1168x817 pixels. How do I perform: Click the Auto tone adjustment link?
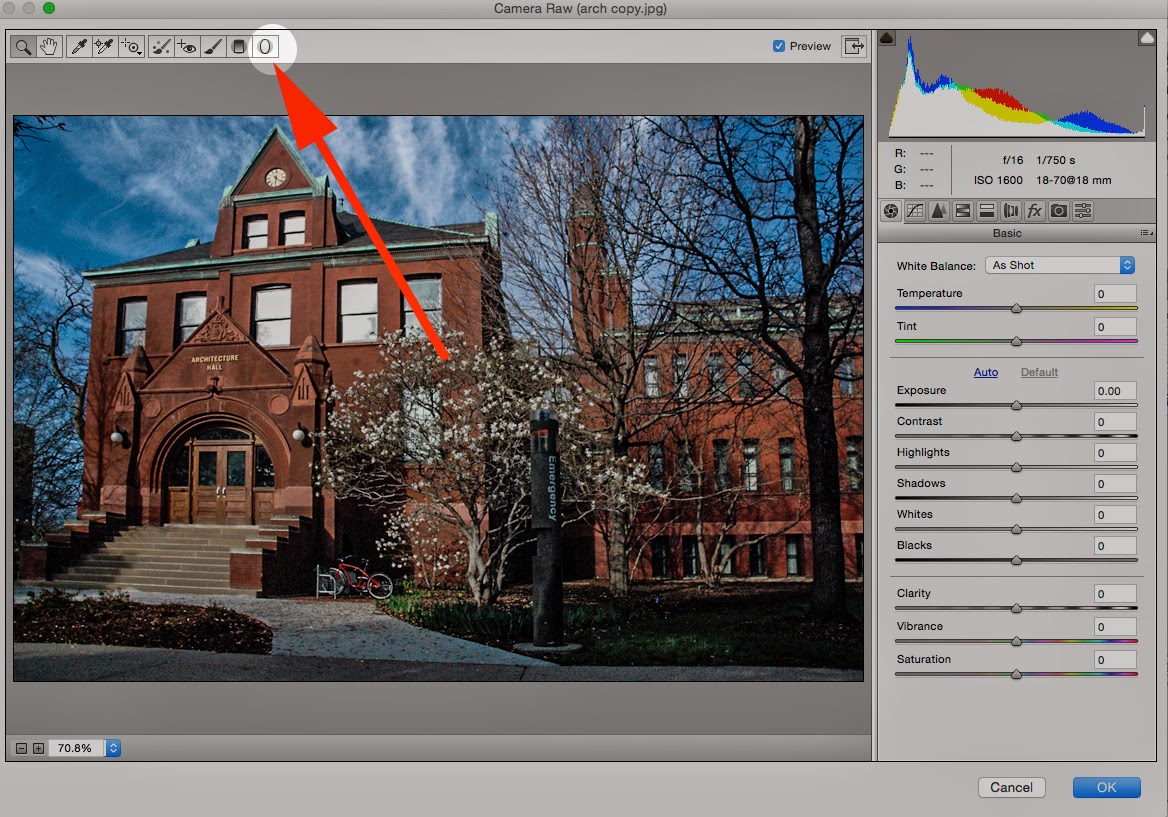pyautogui.click(x=986, y=372)
